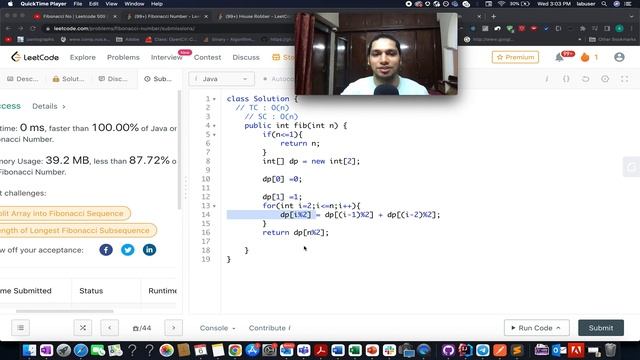Open Telegram in the Dock
Screen dimensions: 640x360
483,350
